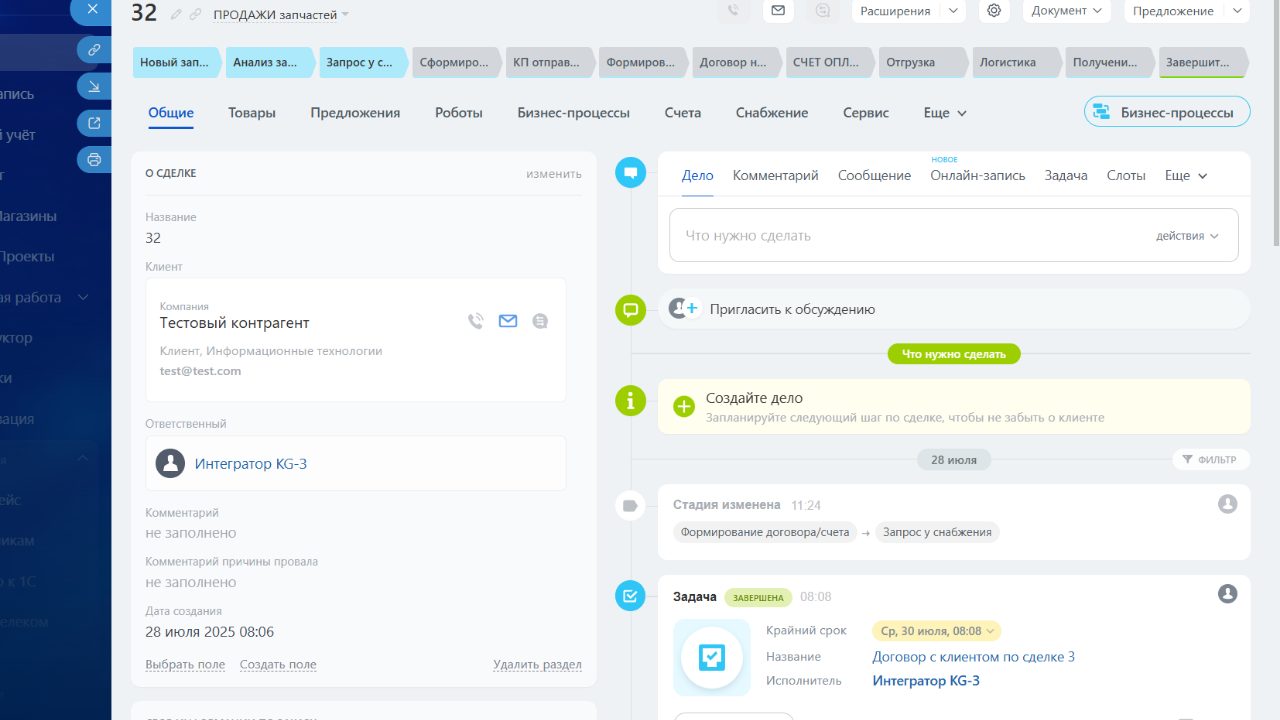Screen dimensions: 1280x720
Task: Expand Еще in the deal tabs row
Action: pos(945,113)
